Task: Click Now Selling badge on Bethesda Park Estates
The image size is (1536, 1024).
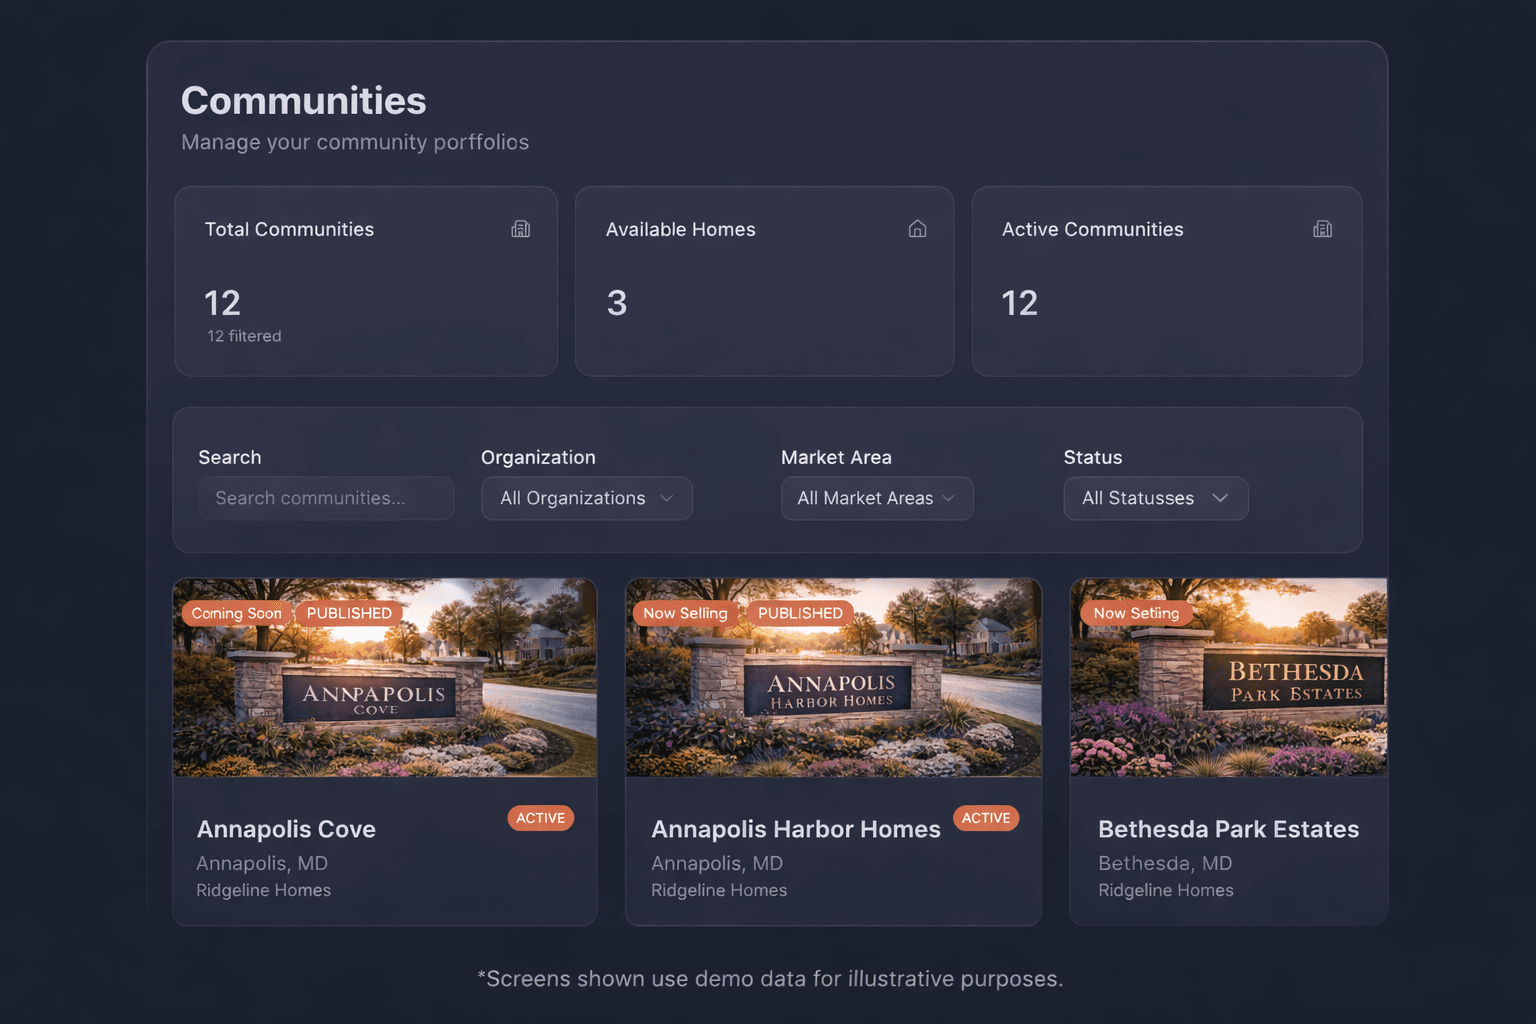Action: point(1136,613)
